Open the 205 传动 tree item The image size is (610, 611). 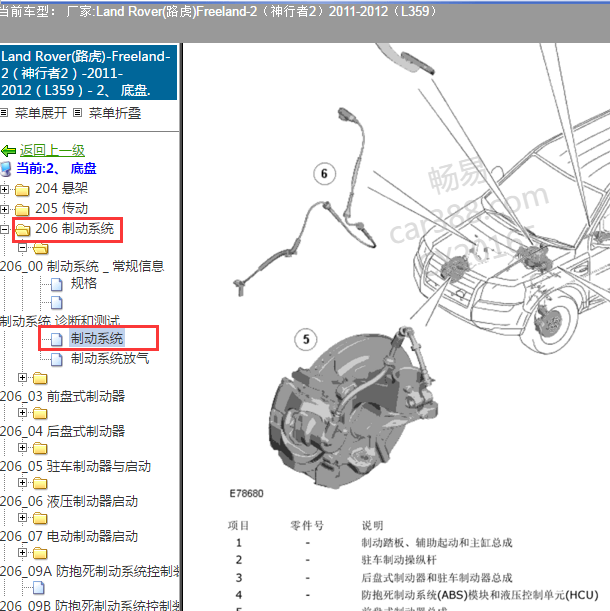62,208
